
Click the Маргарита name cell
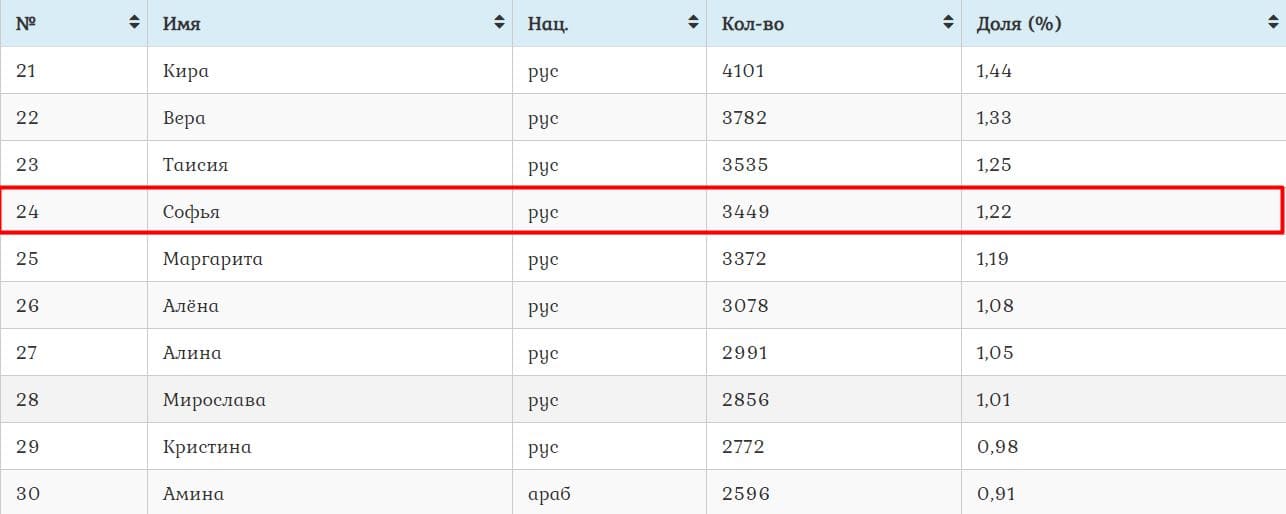213,259
